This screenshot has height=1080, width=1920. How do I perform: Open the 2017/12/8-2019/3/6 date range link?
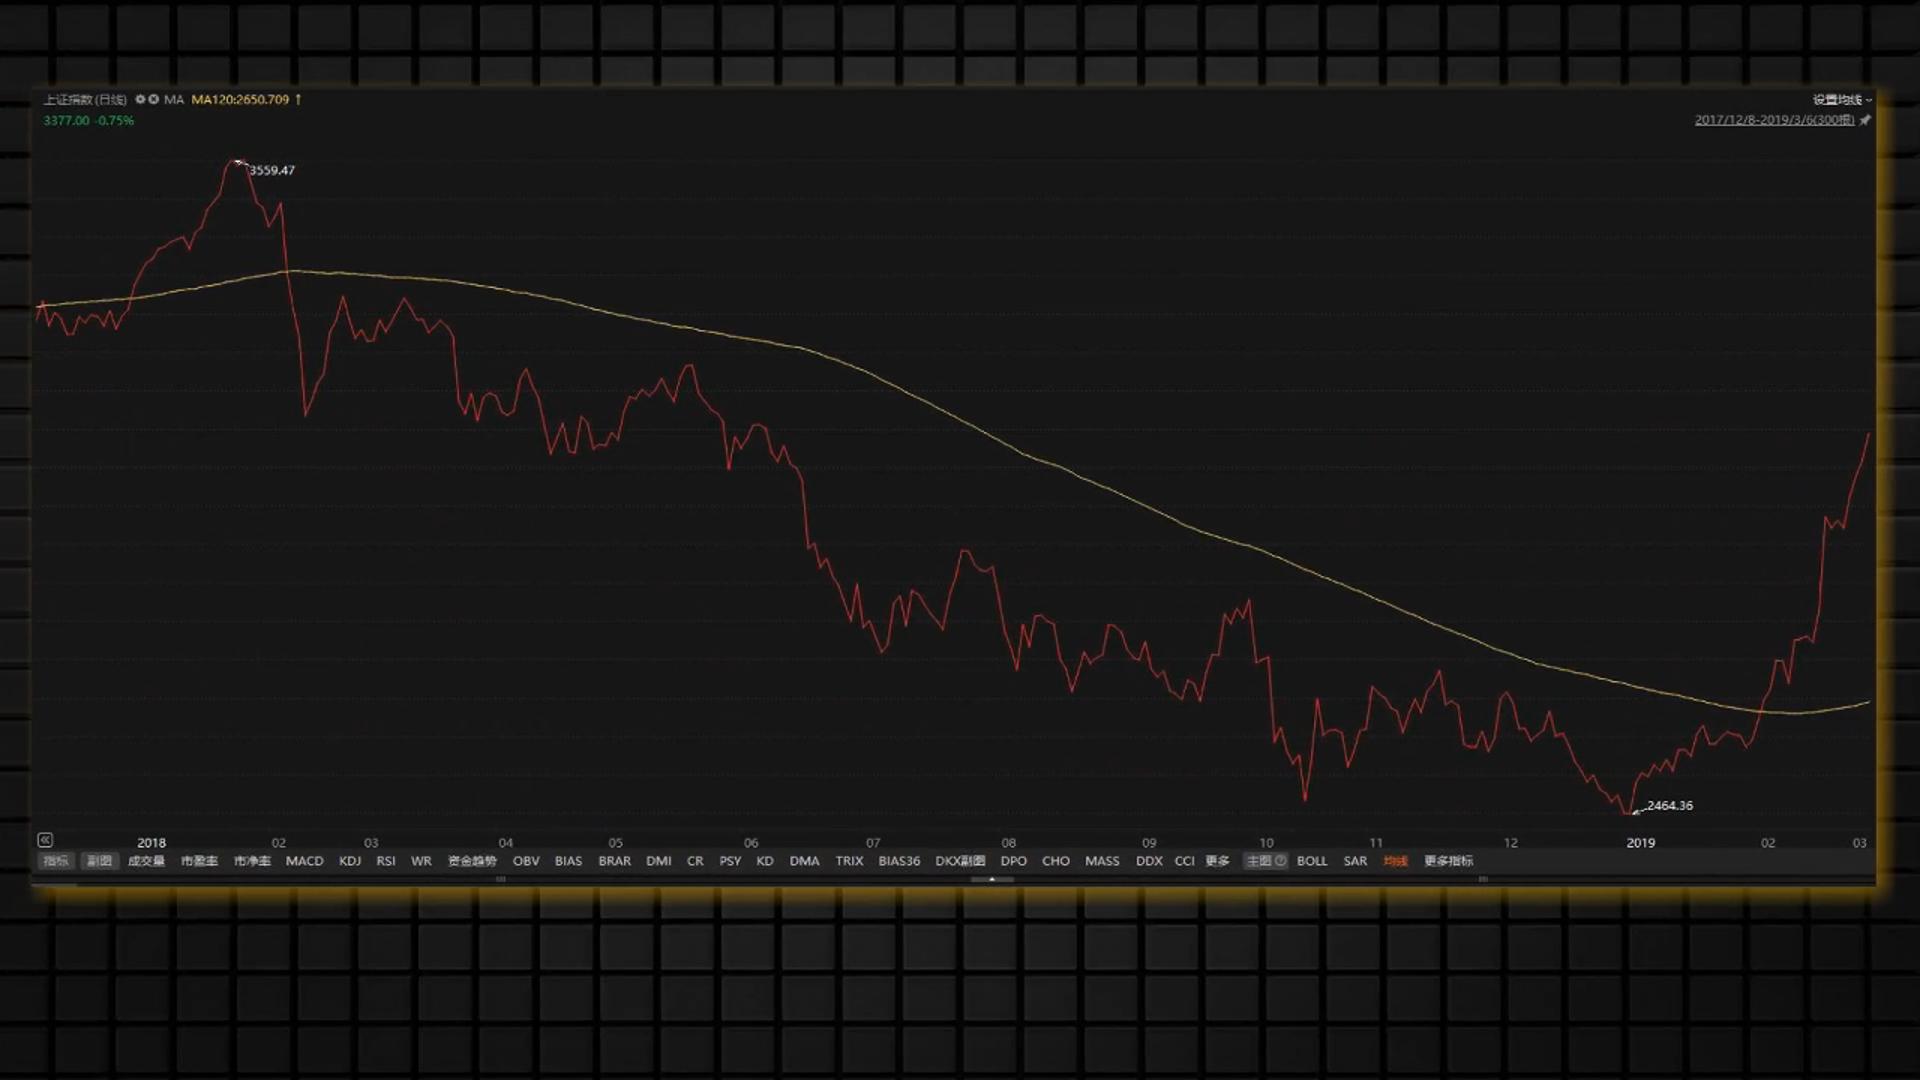[1774, 120]
